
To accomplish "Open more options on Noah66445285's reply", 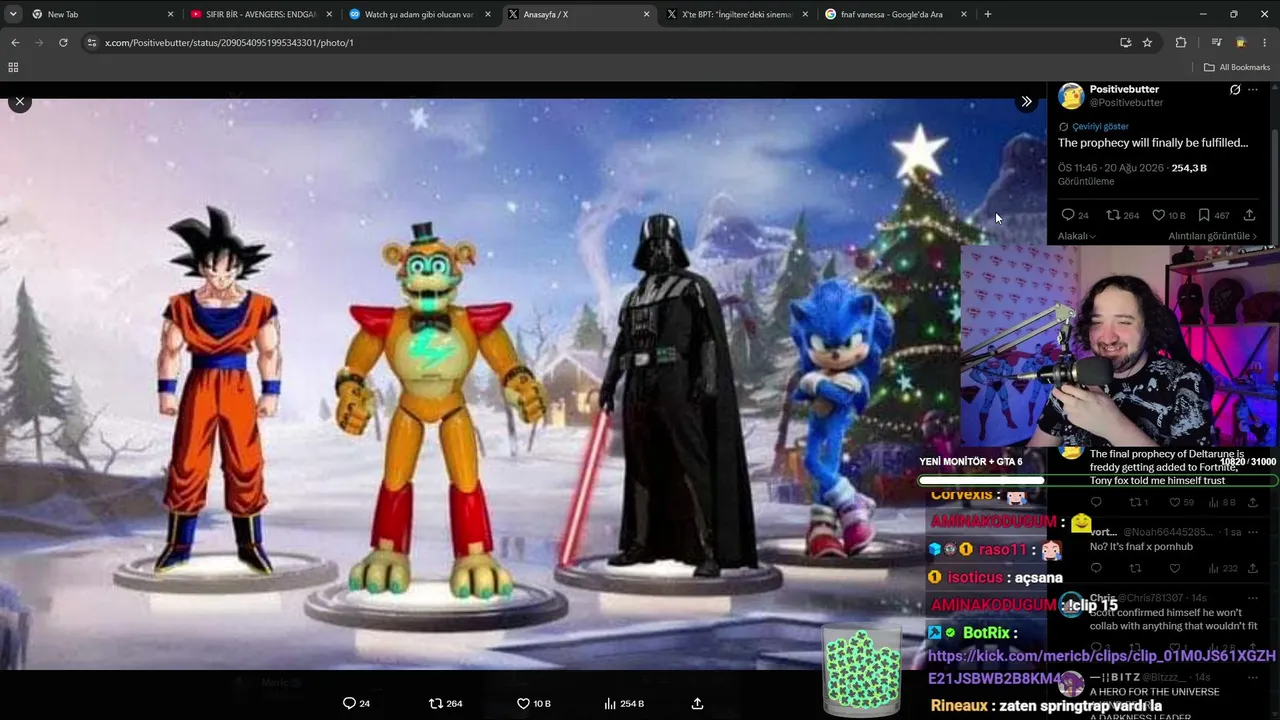I will point(1252,532).
